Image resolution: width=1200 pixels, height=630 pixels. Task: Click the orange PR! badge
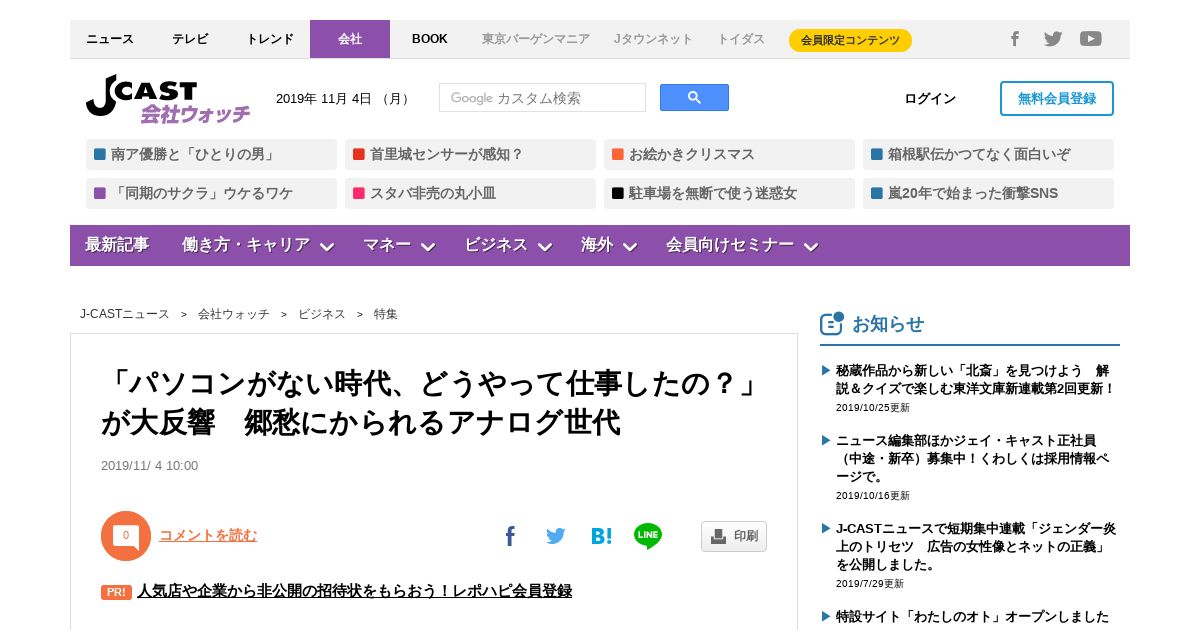(x=116, y=592)
